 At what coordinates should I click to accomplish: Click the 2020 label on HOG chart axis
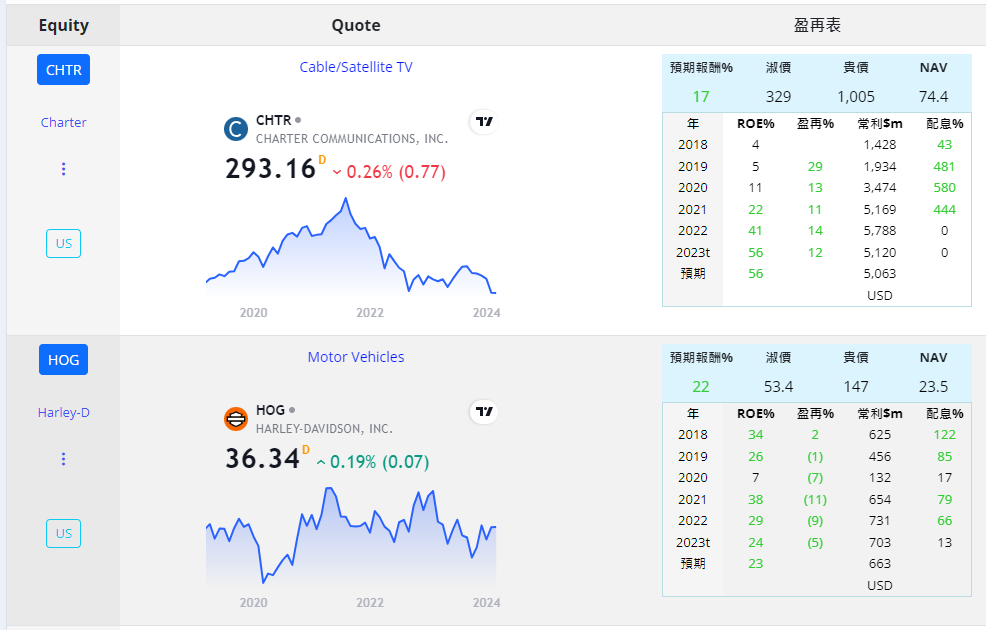253,602
